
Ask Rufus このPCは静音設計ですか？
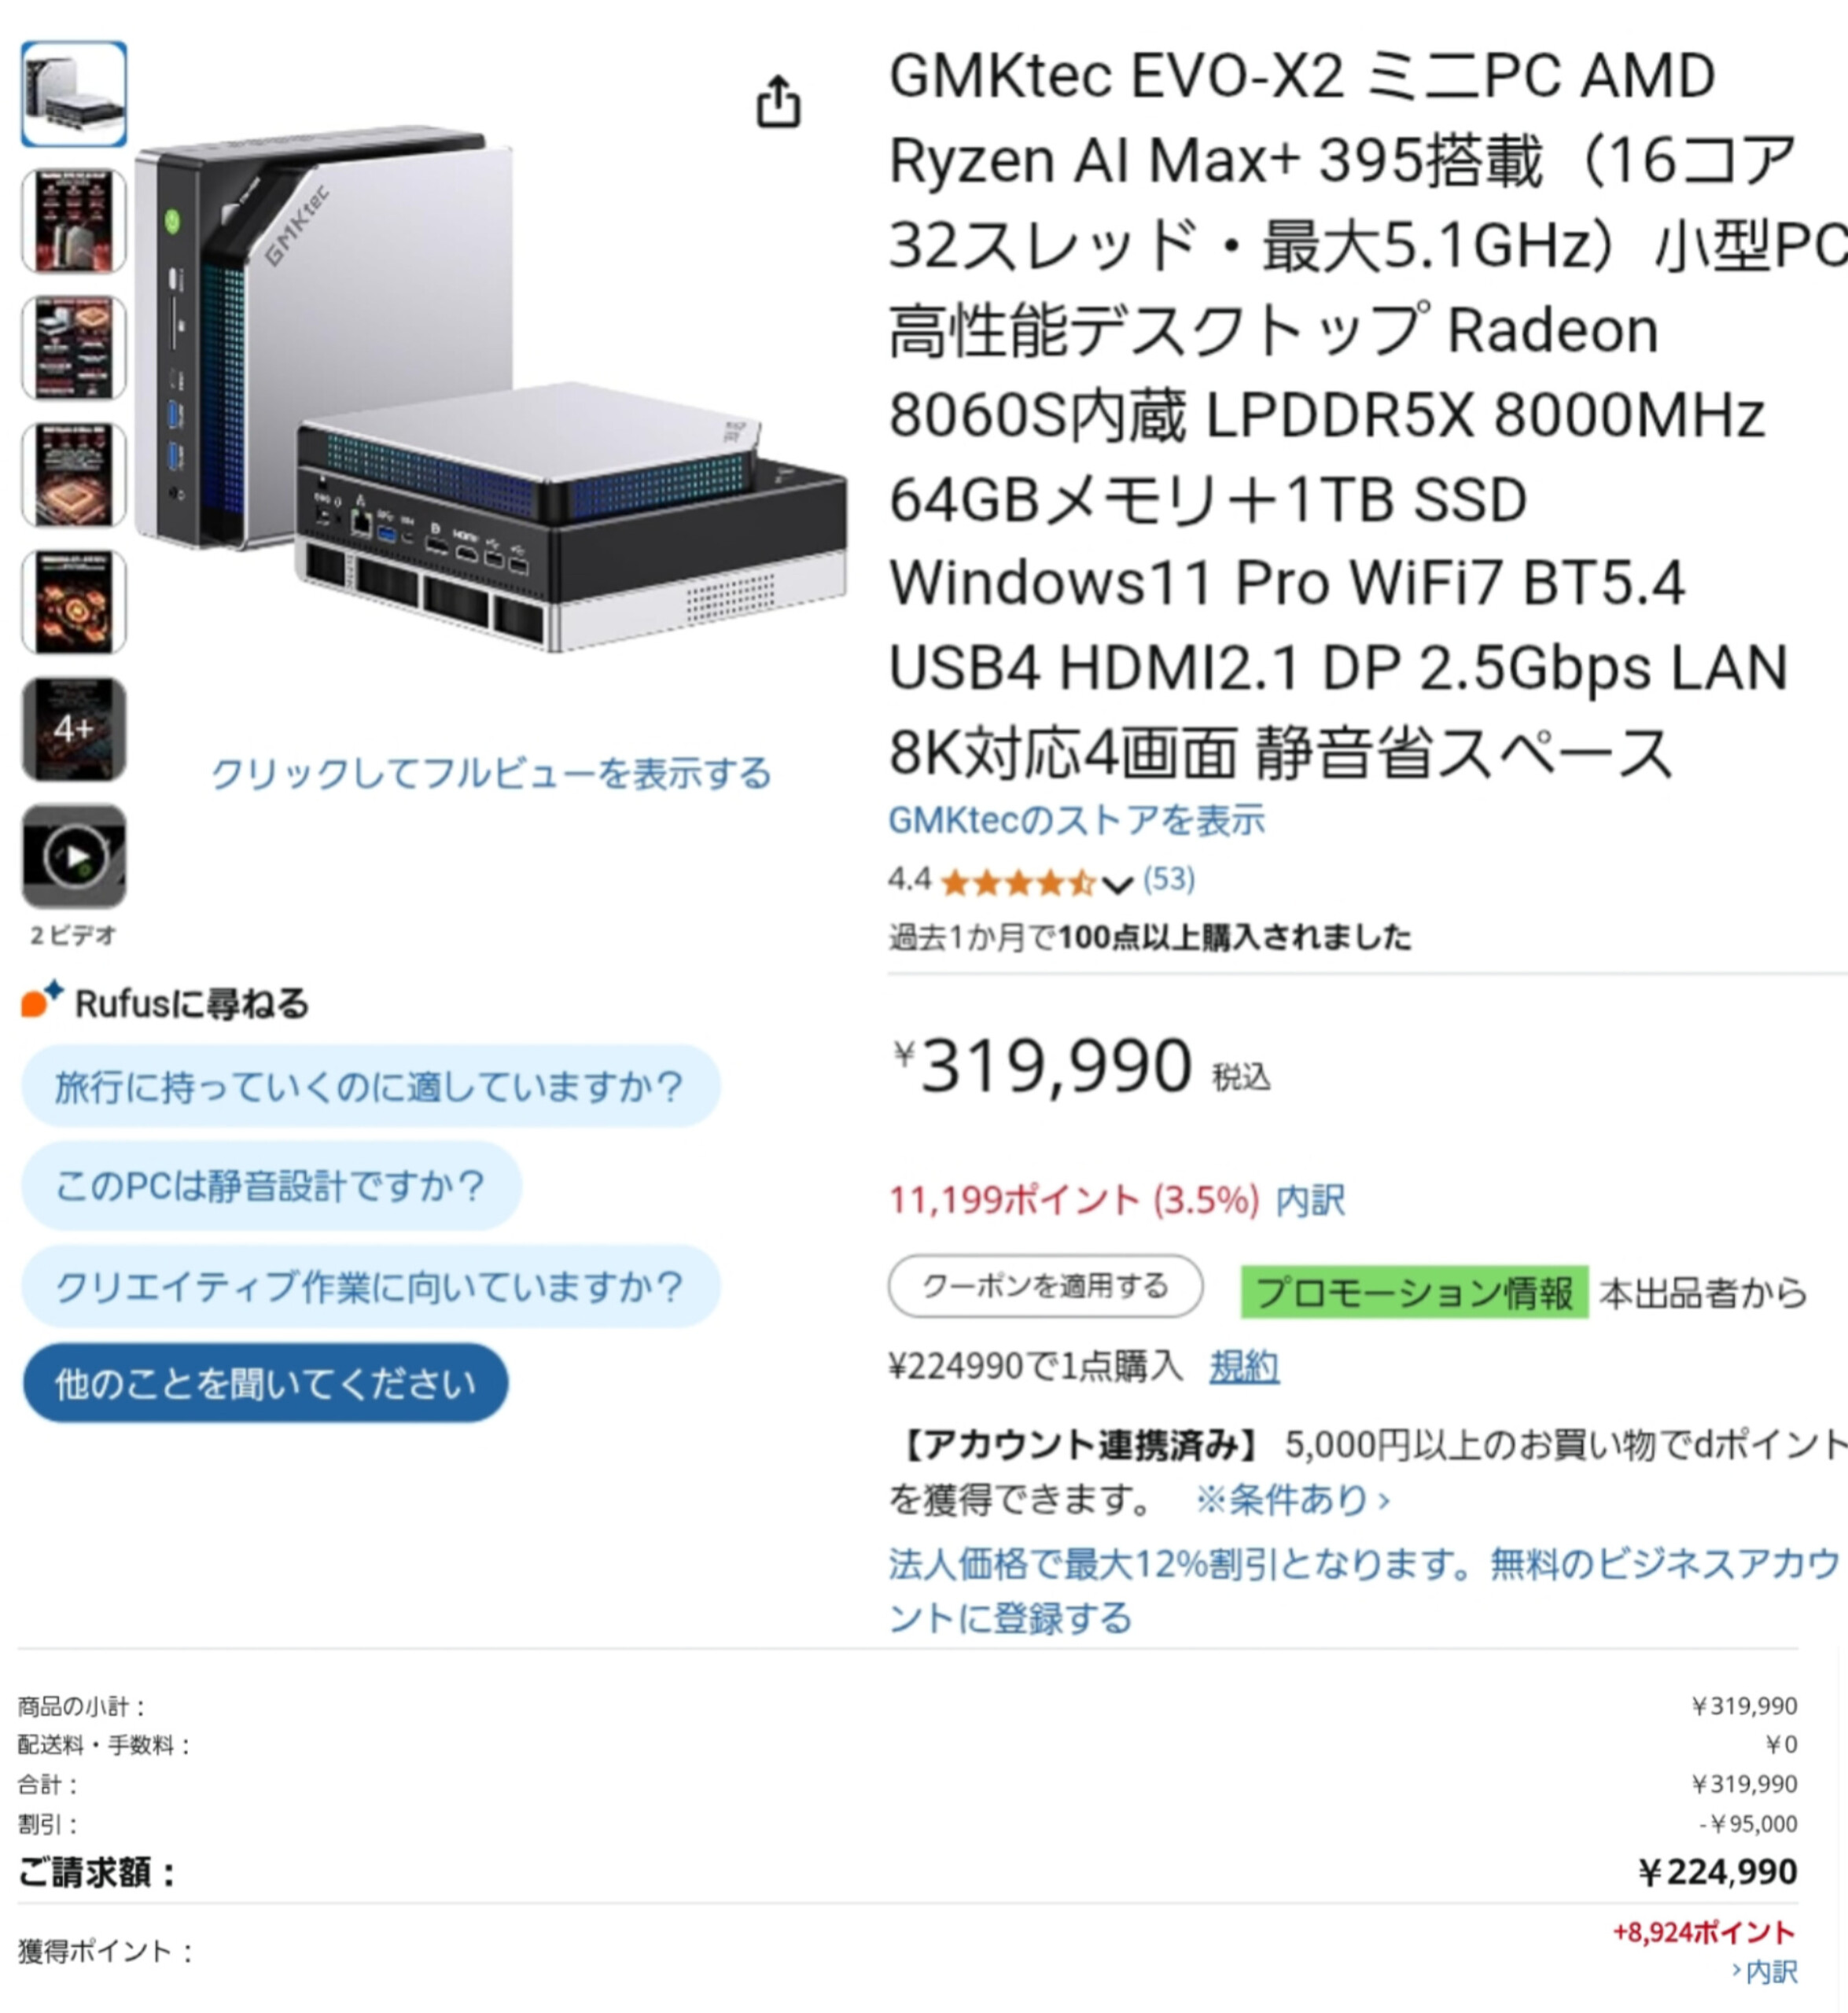click(271, 1186)
